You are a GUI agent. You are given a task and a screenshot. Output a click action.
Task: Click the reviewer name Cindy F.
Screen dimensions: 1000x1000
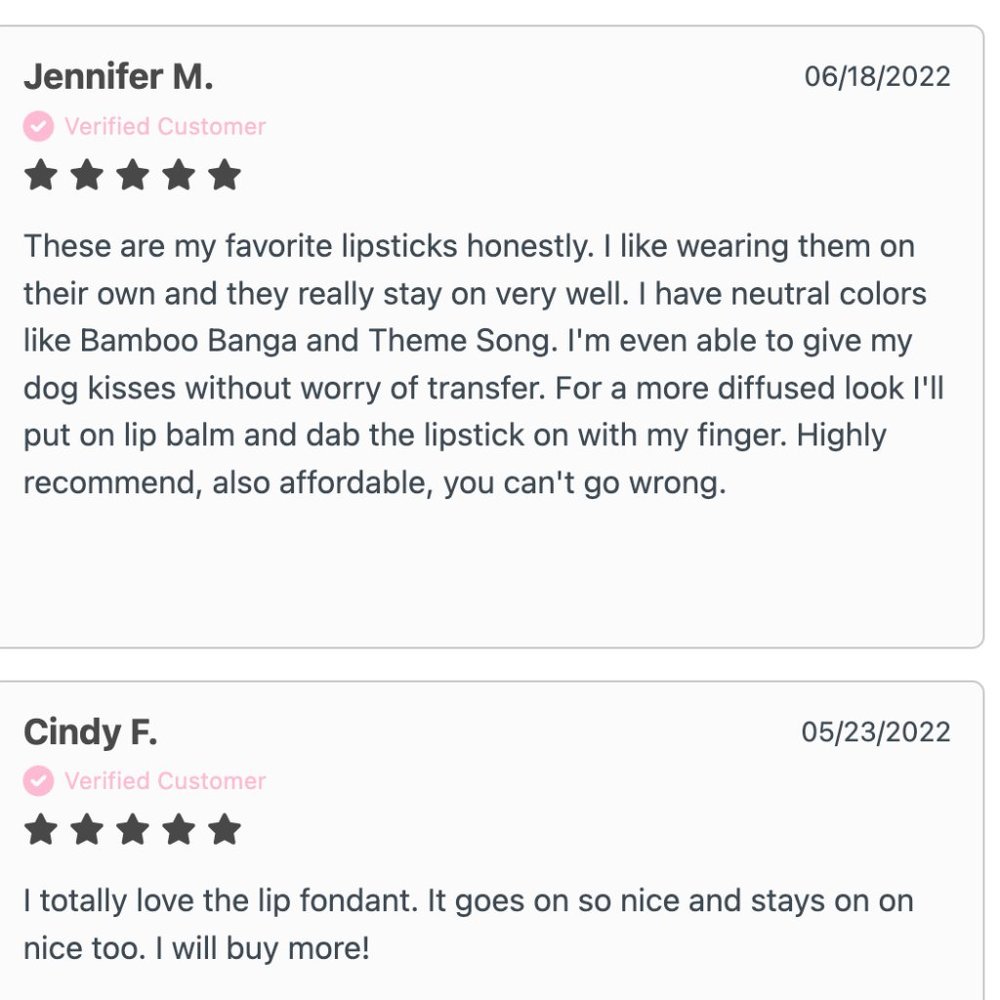[x=90, y=732]
